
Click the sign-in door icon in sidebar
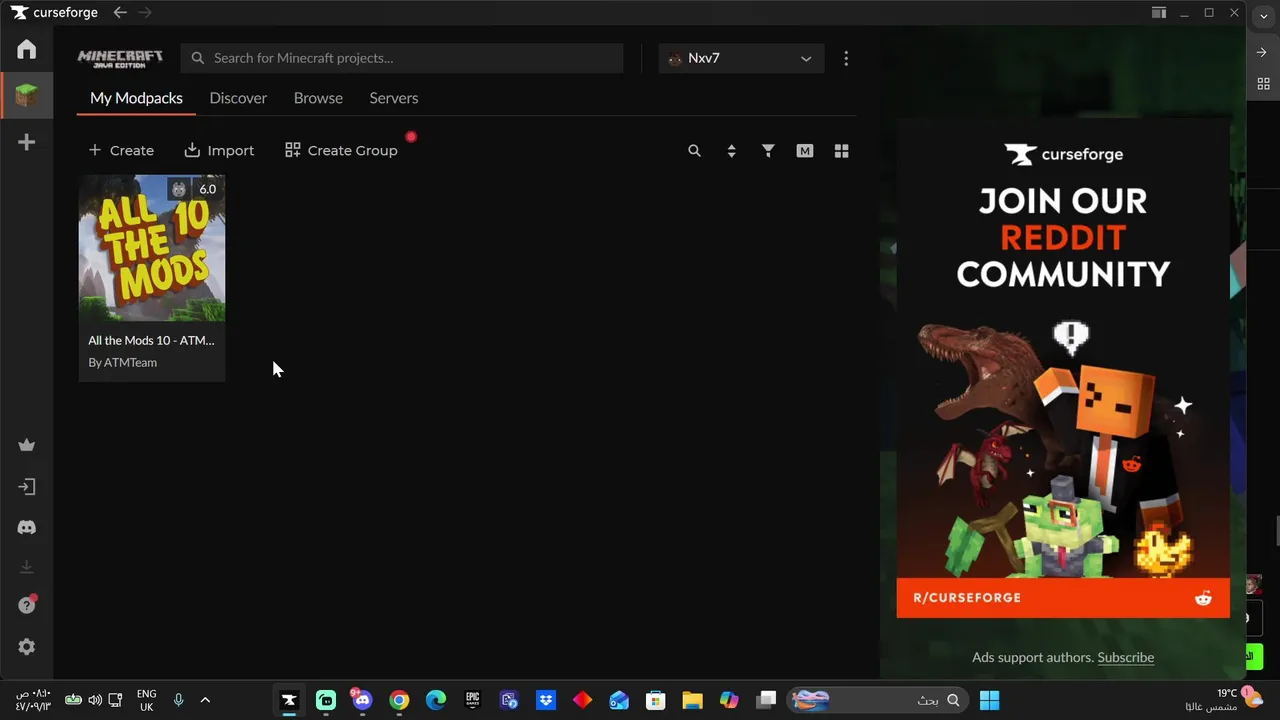[27, 487]
